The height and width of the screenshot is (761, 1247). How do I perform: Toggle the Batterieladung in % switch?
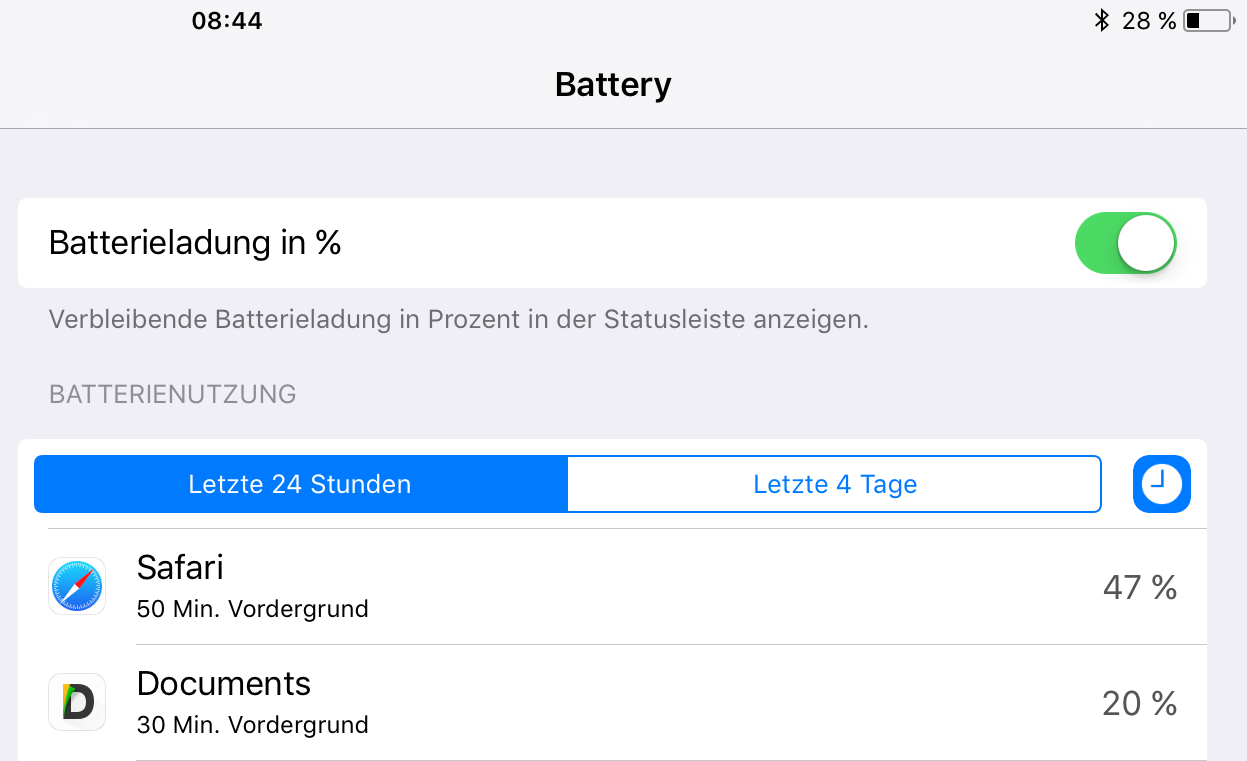[1125, 243]
